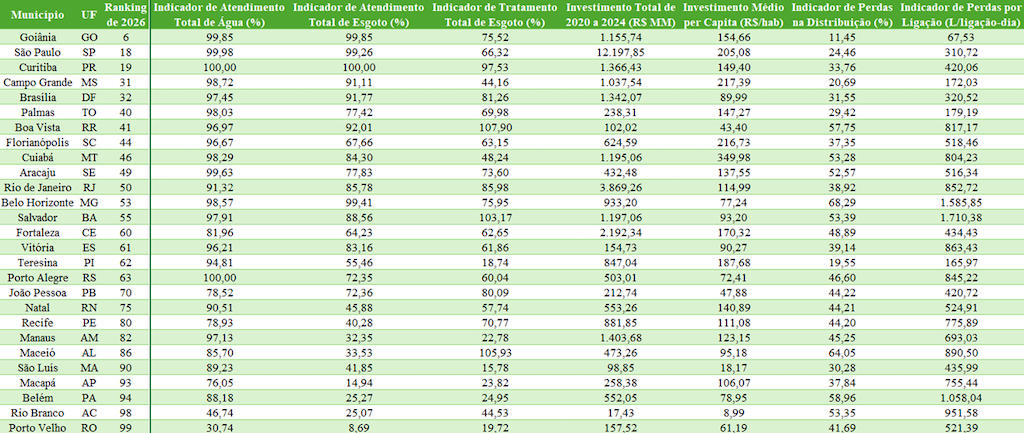The image size is (1024, 433).
Task: Click the Belo Horizonte municipality cell
Action: 38,202
